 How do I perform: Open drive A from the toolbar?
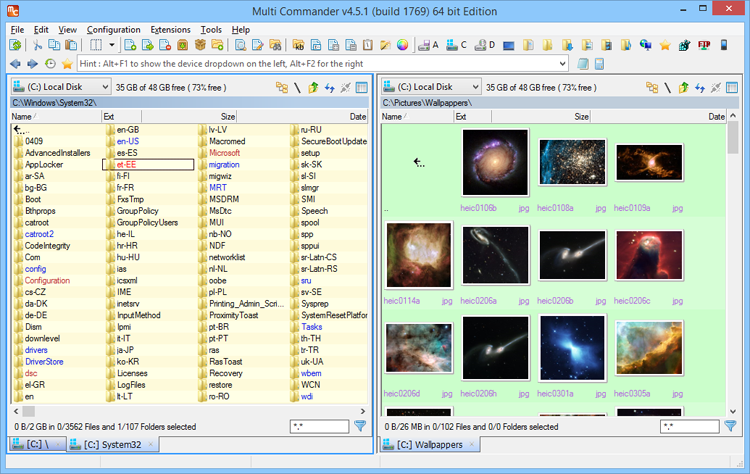click(x=430, y=45)
